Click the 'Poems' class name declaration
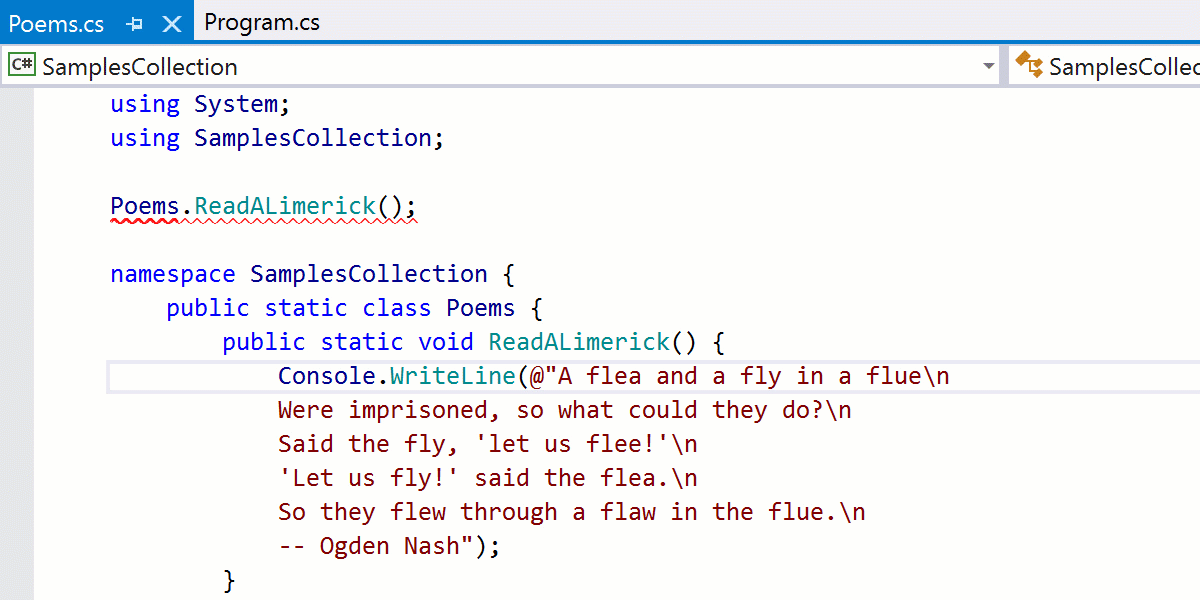 point(481,308)
